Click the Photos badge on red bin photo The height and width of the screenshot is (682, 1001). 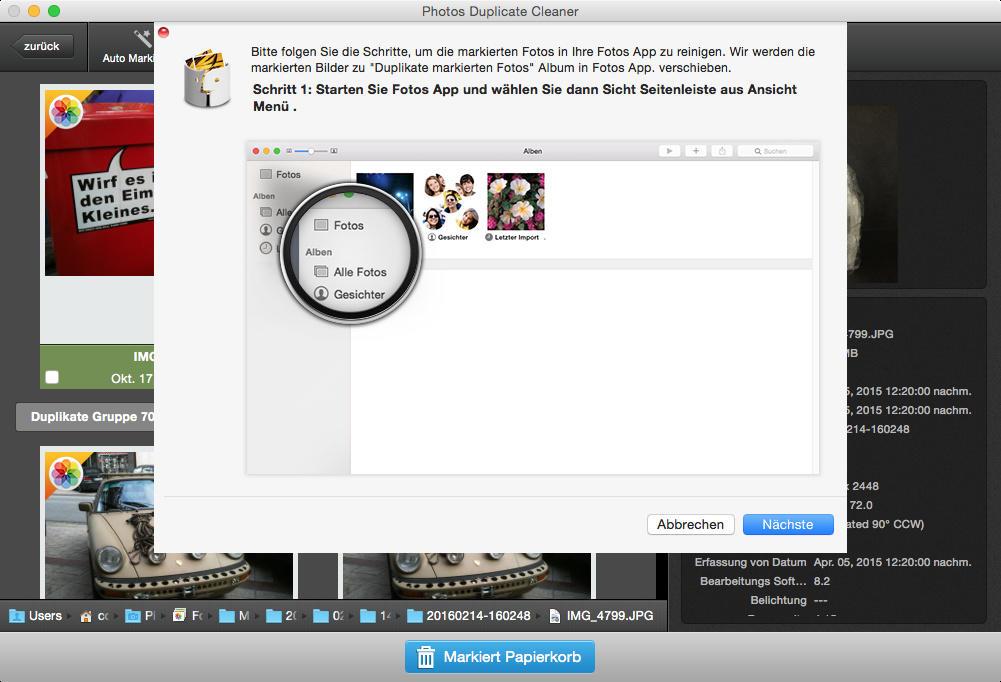66,112
